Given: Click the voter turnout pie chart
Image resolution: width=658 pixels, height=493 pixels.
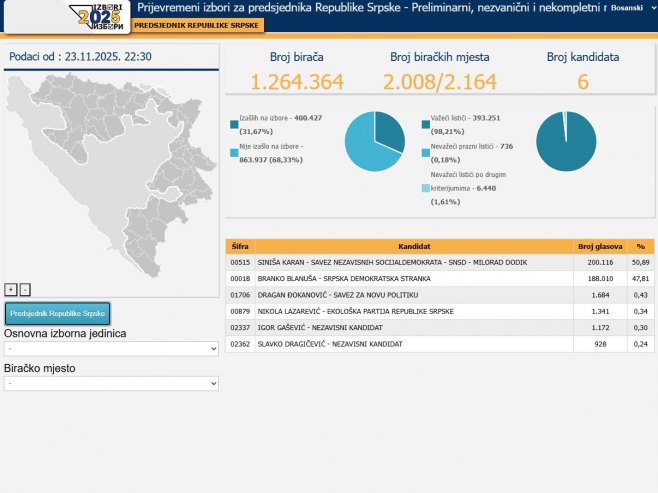Looking at the screenshot, I should pos(374,141).
